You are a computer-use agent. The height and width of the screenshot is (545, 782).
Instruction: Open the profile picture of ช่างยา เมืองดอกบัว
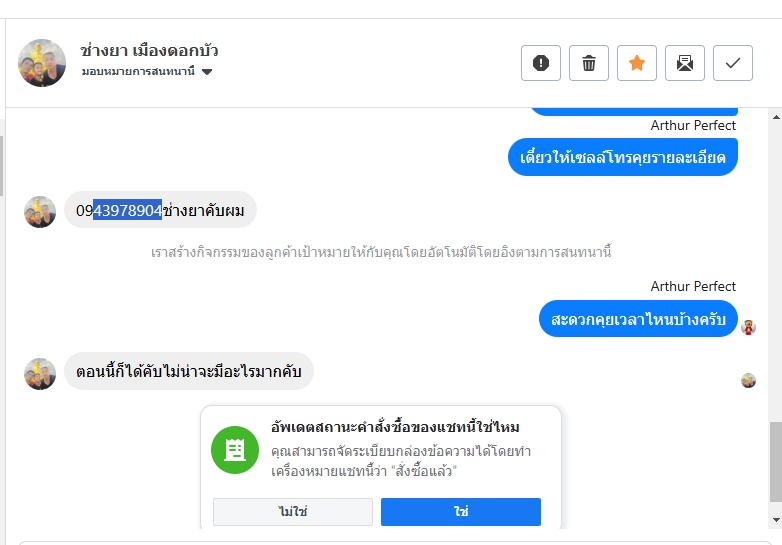tap(42, 63)
